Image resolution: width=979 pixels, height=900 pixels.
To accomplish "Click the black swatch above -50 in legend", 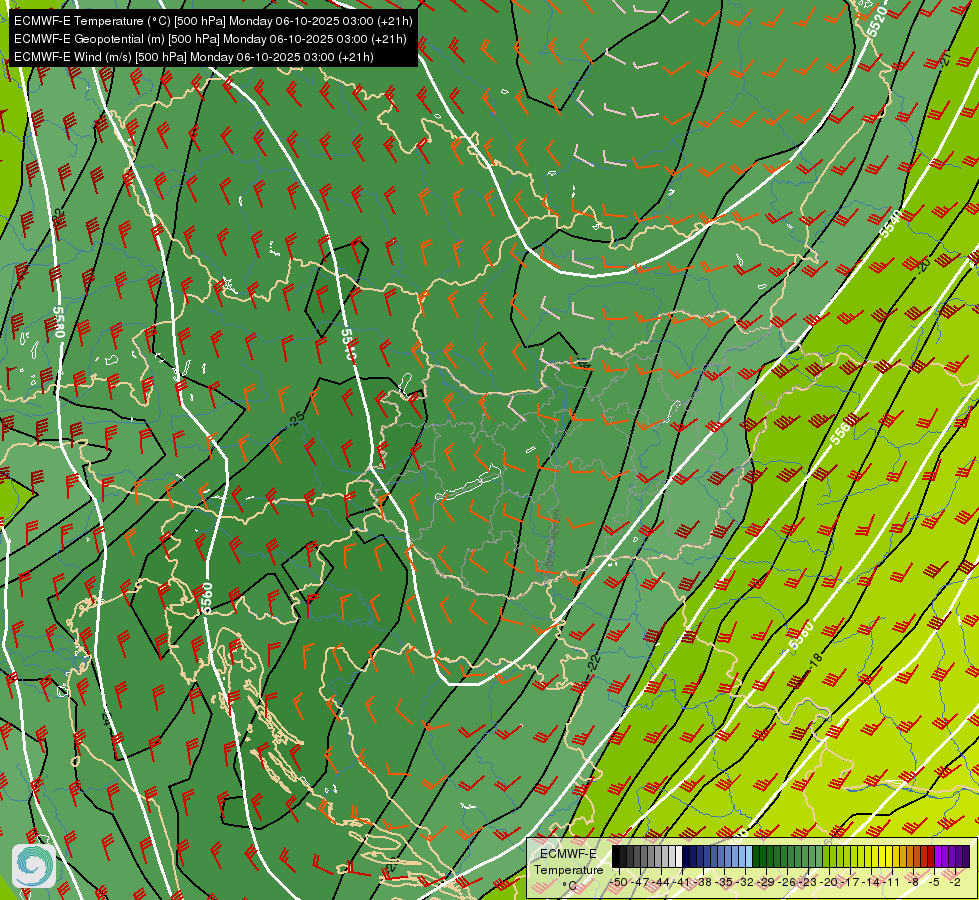I will point(616,856).
